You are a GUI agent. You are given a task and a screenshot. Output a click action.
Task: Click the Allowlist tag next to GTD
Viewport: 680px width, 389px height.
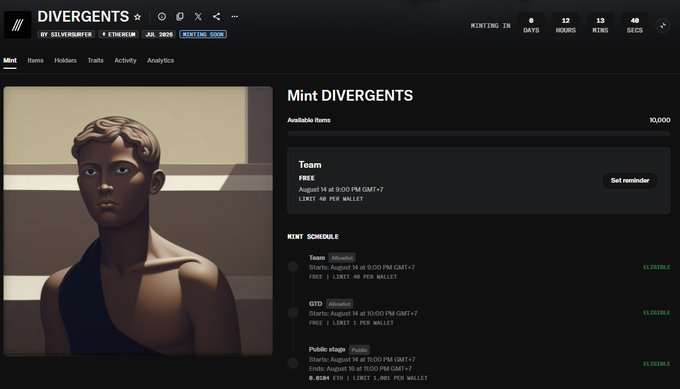pyautogui.click(x=339, y=304)
